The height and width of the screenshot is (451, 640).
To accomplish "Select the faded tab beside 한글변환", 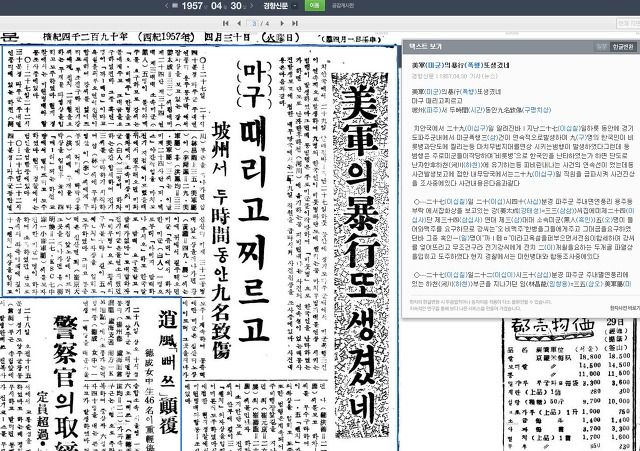I will (602, 47).
